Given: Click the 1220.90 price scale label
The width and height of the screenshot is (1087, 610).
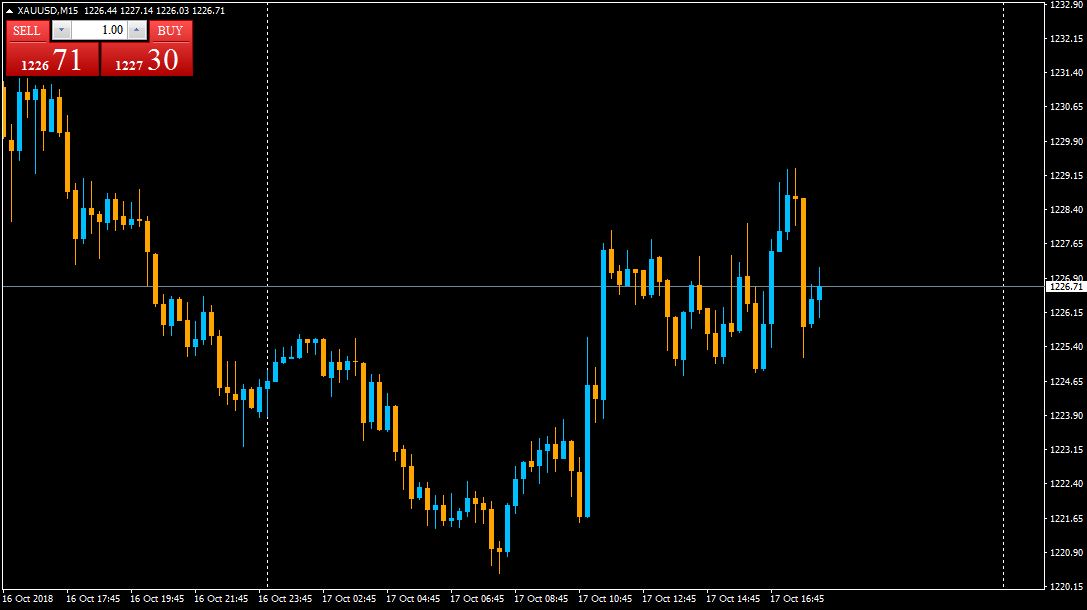Looking at the screenshot, I should coord(1066,553).
